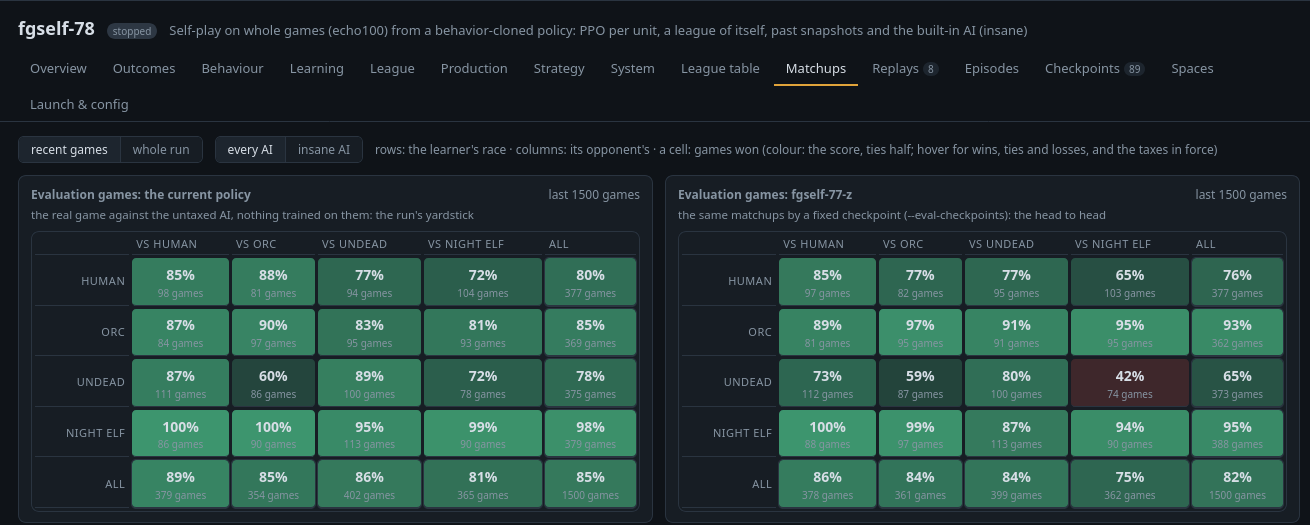Click the stopped status badge
This screenshot has width=1310, height=525.
tap(132, 31)
